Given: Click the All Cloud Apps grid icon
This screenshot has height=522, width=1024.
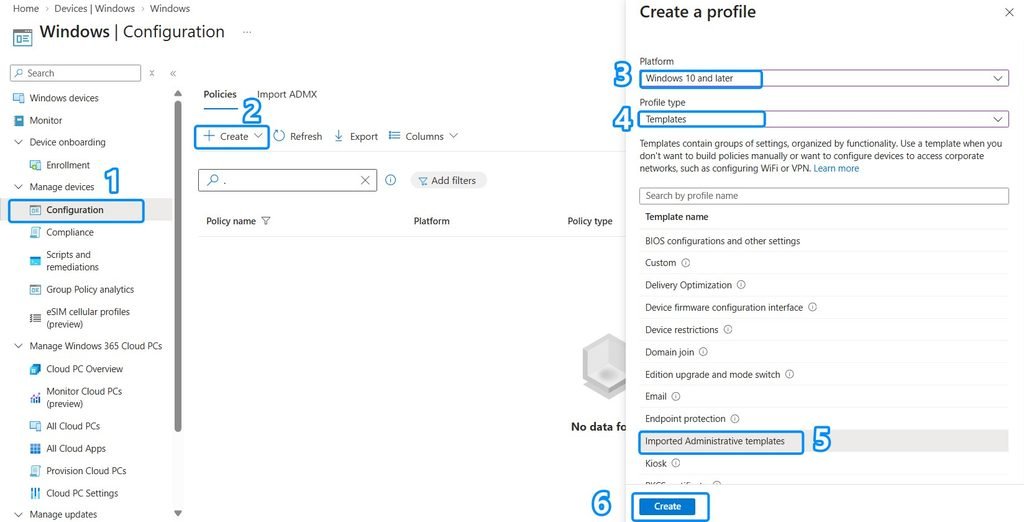Looking at the screenshot, I should [x=35, y=449].
